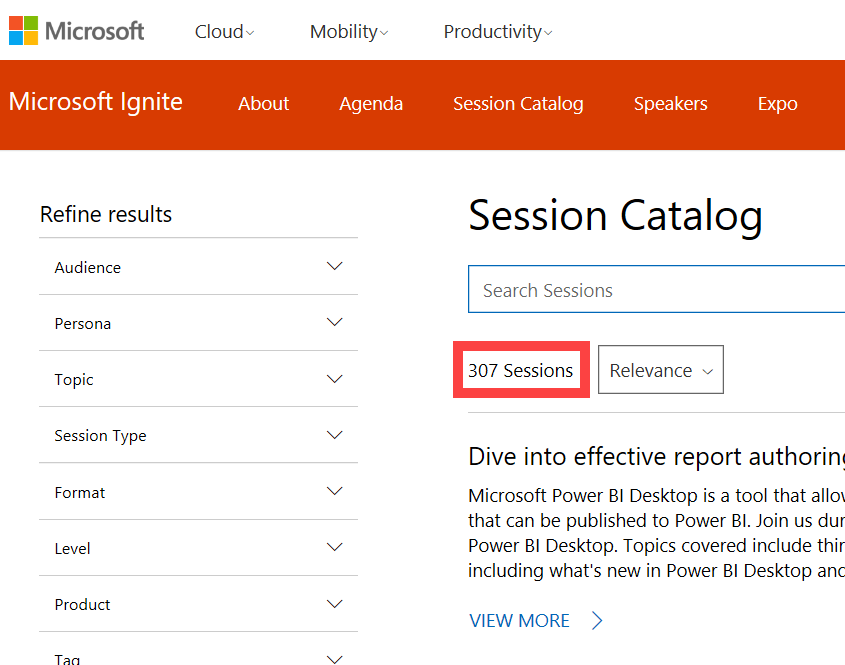Expand the Level filter

[335, 547]
